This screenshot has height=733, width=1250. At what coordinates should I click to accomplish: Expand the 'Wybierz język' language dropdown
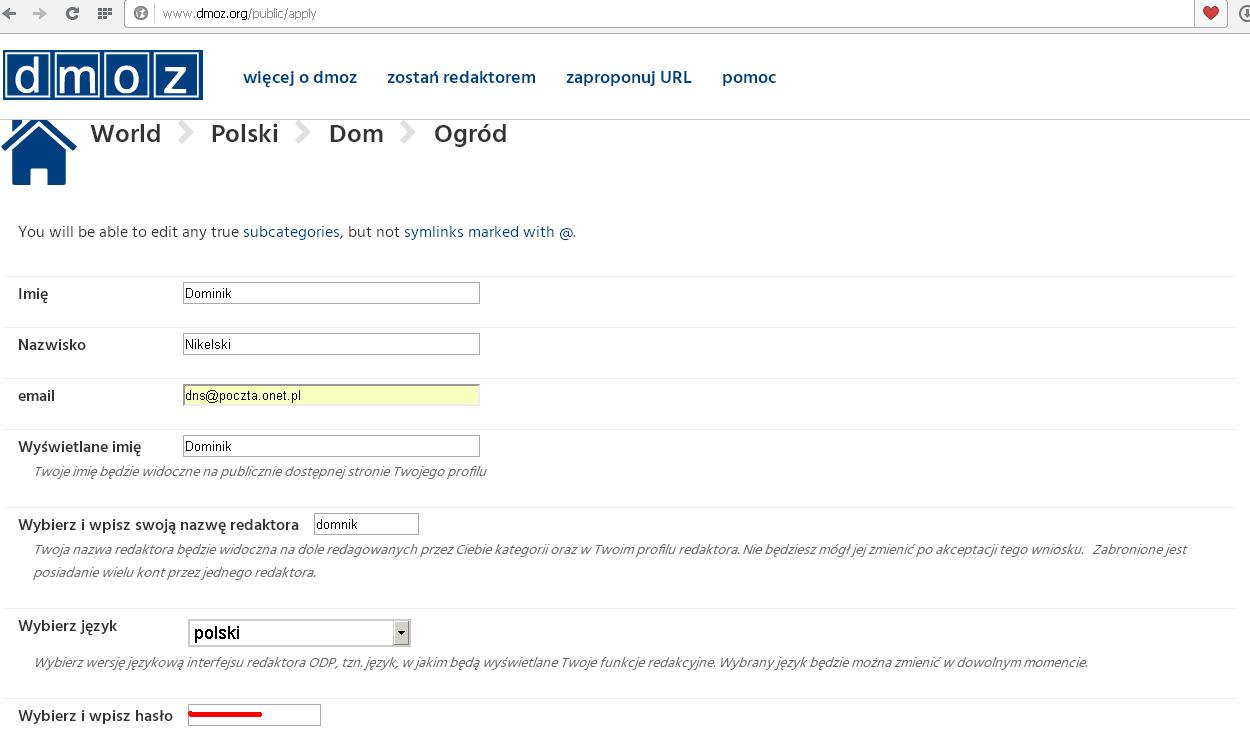(300, 633)
